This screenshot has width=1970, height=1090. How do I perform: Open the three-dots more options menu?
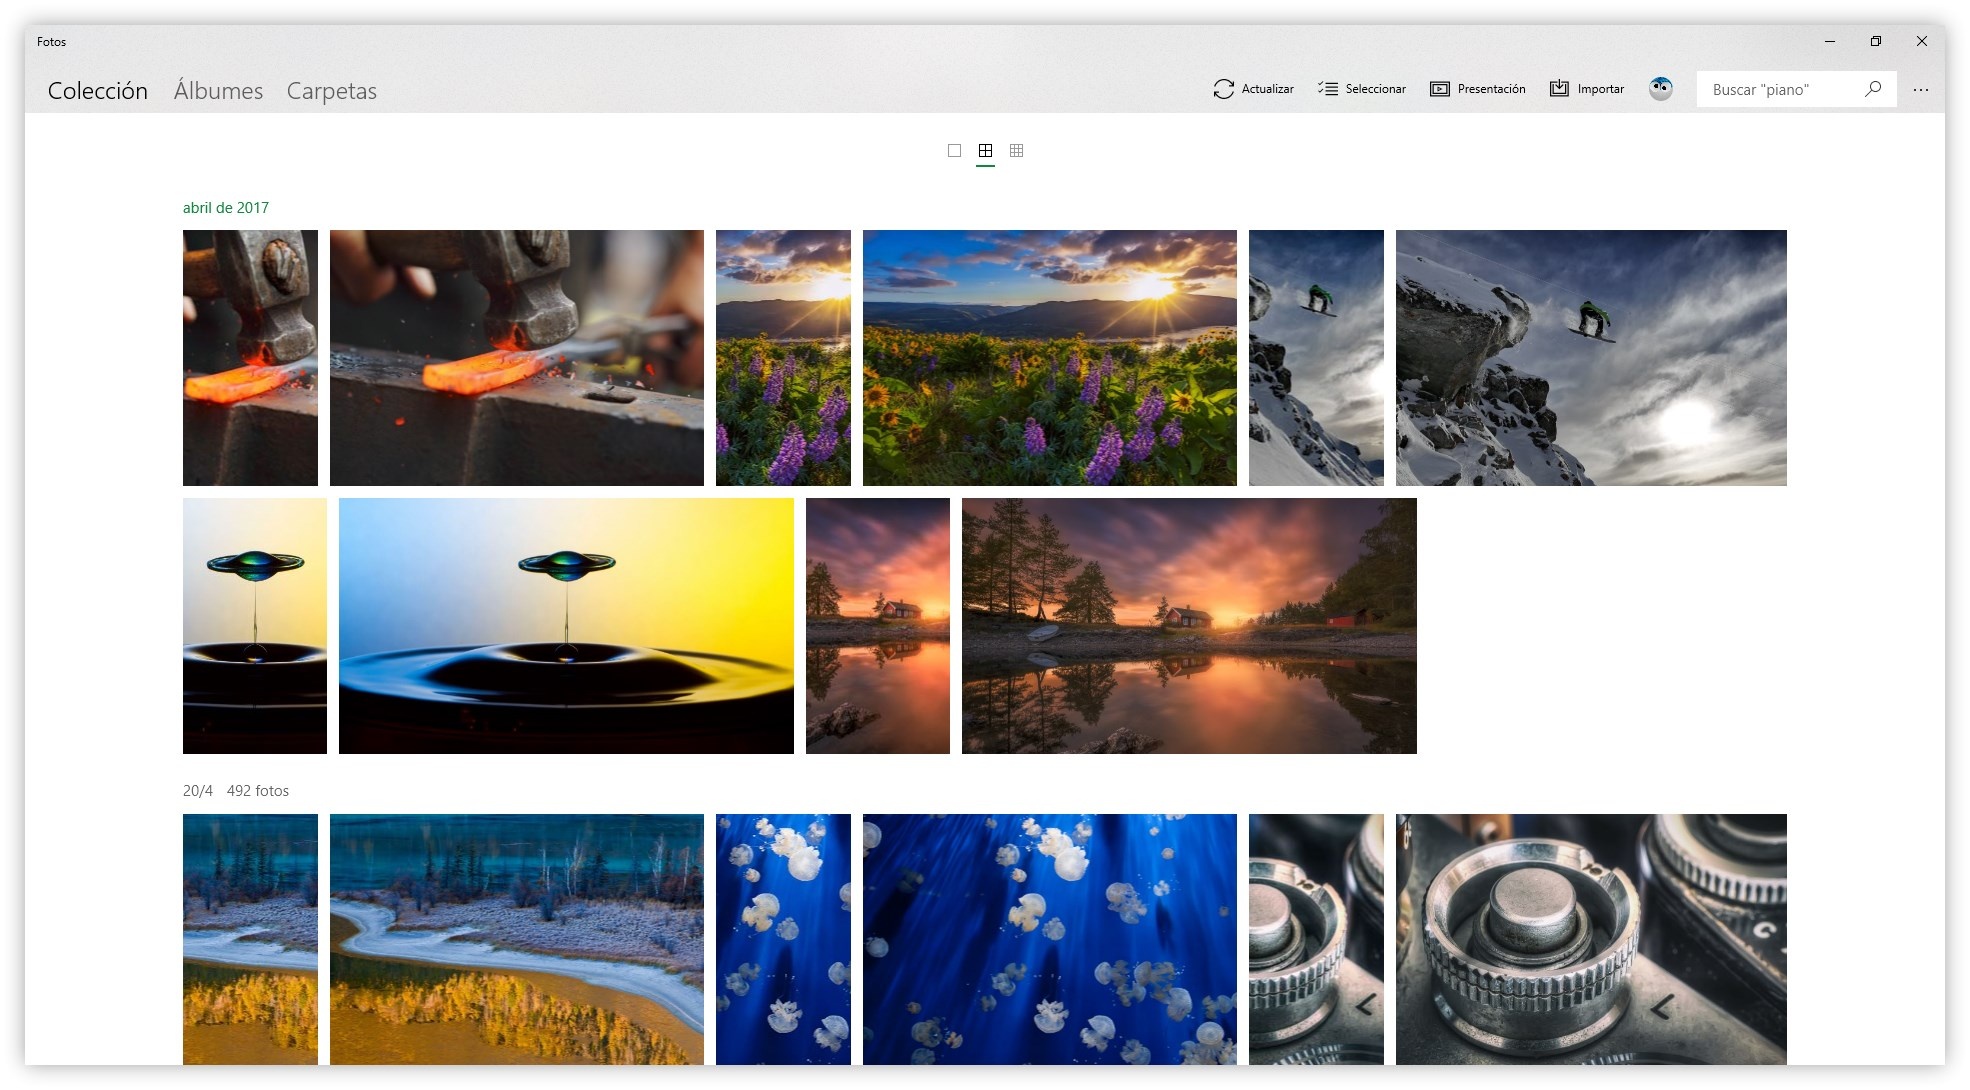(x=1921, y=90)
